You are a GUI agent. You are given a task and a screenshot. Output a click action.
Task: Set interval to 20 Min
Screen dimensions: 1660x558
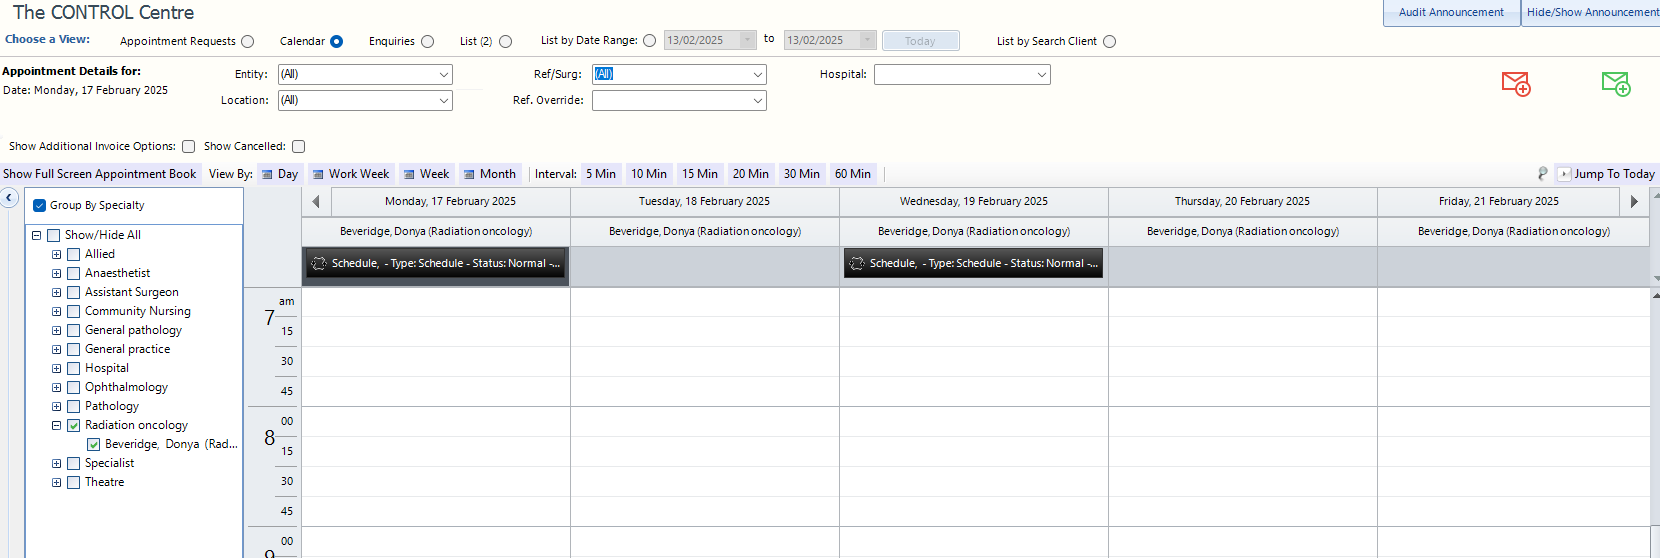[751, 174]
